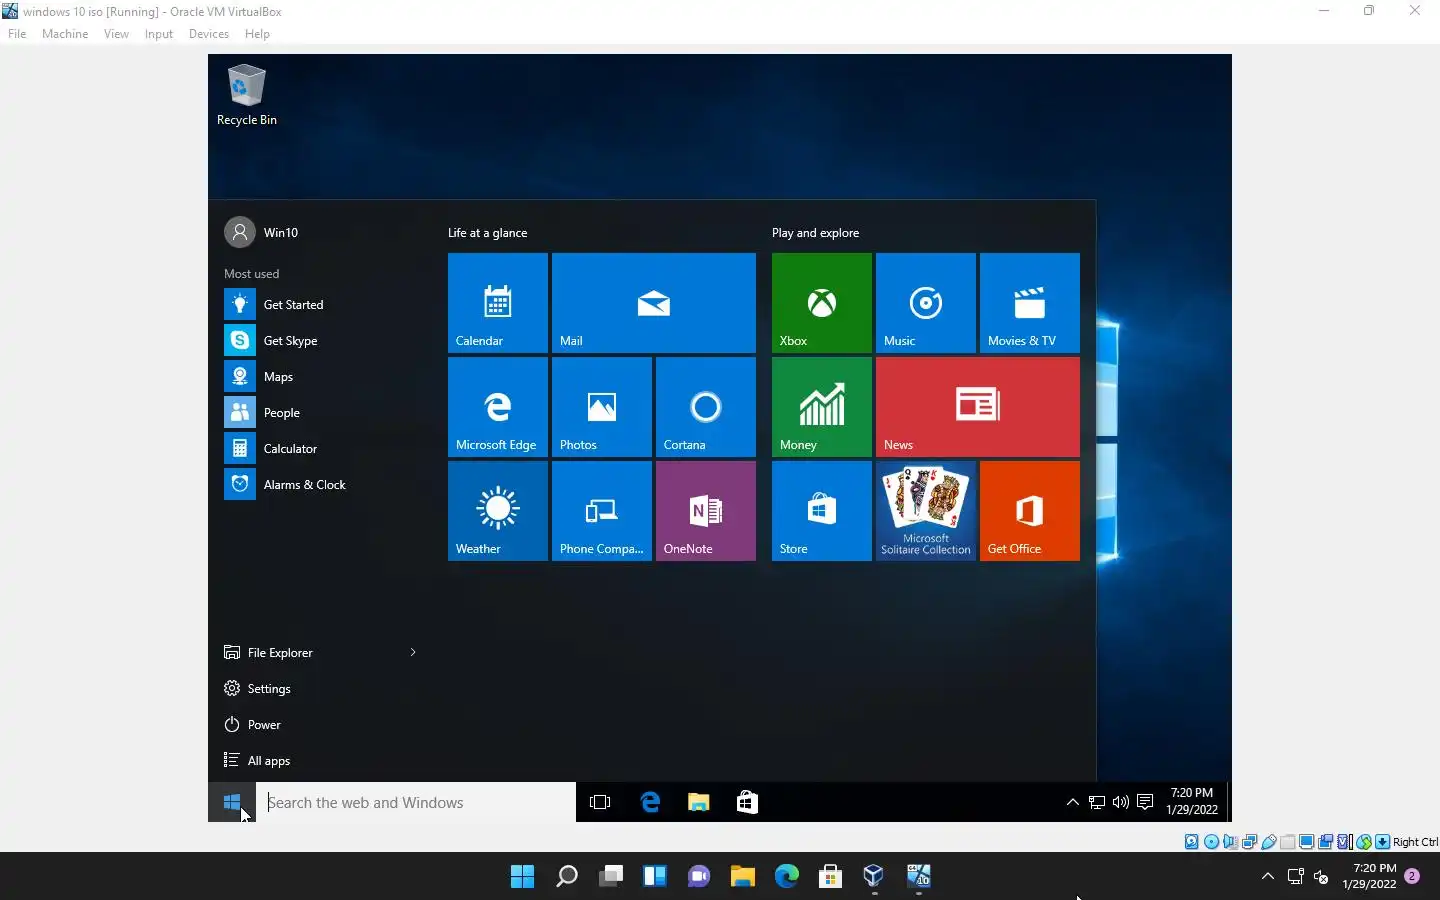The image size is (1440, 900).
Task: Open host Task View icon
Action: 610,877
